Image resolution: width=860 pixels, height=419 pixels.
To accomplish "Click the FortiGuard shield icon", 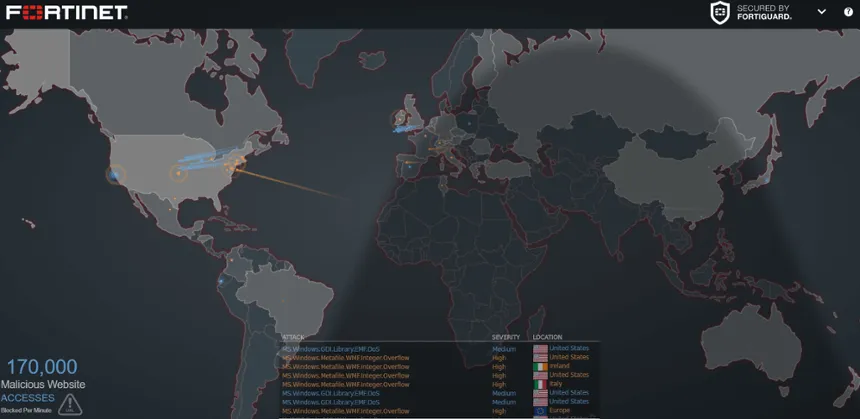I will pos(720,13).
